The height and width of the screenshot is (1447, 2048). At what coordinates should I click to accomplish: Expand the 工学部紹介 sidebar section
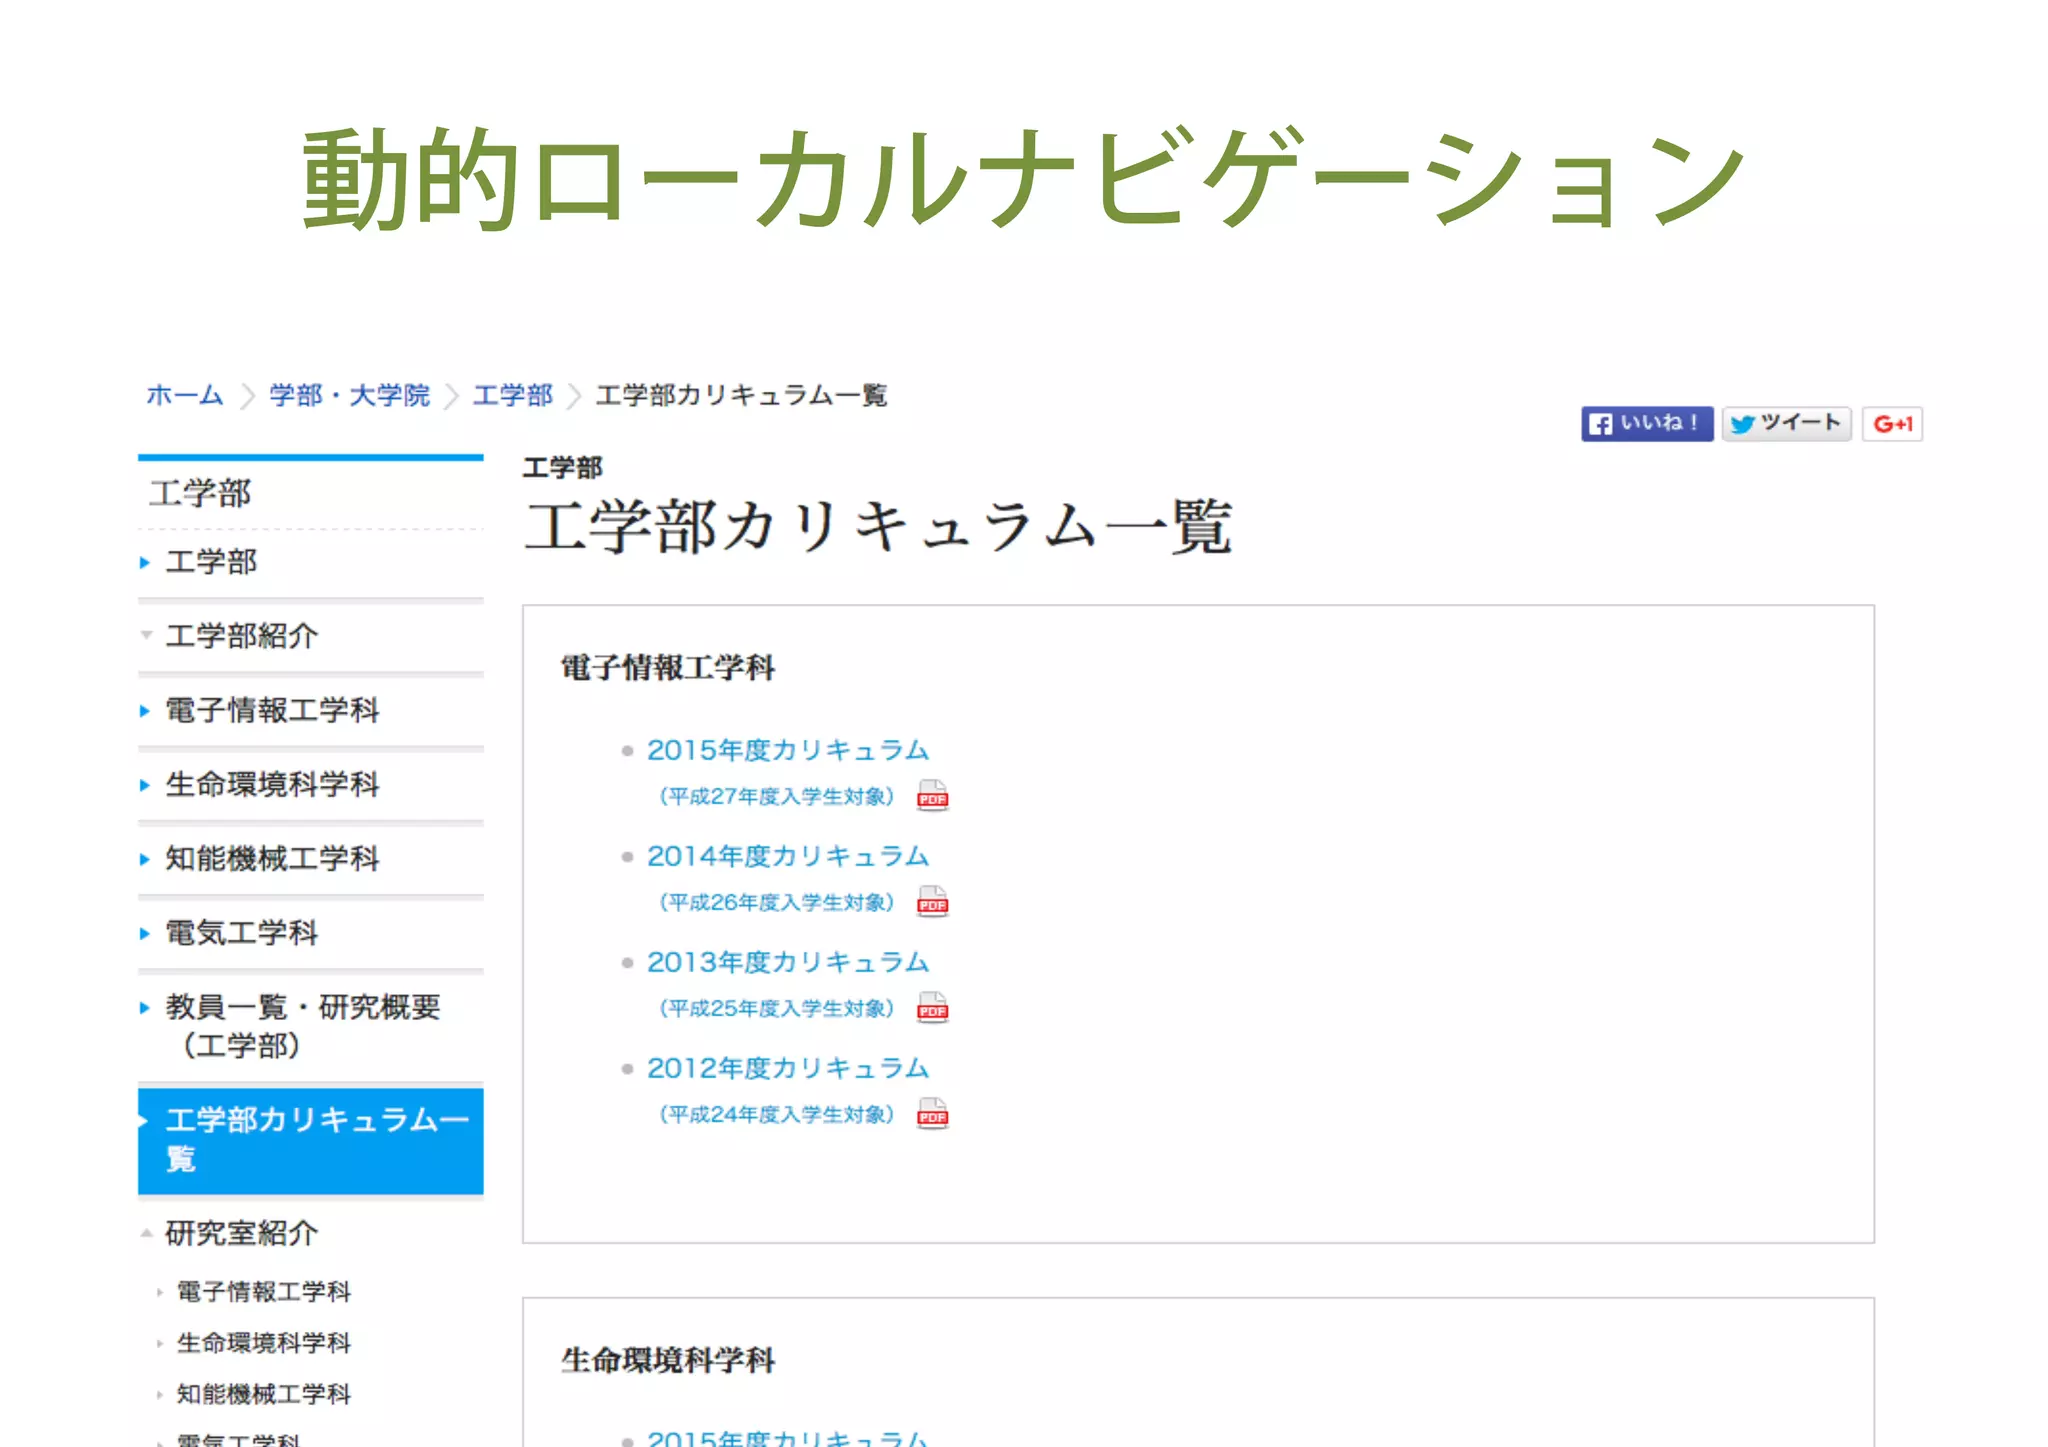tap(310, 636)
